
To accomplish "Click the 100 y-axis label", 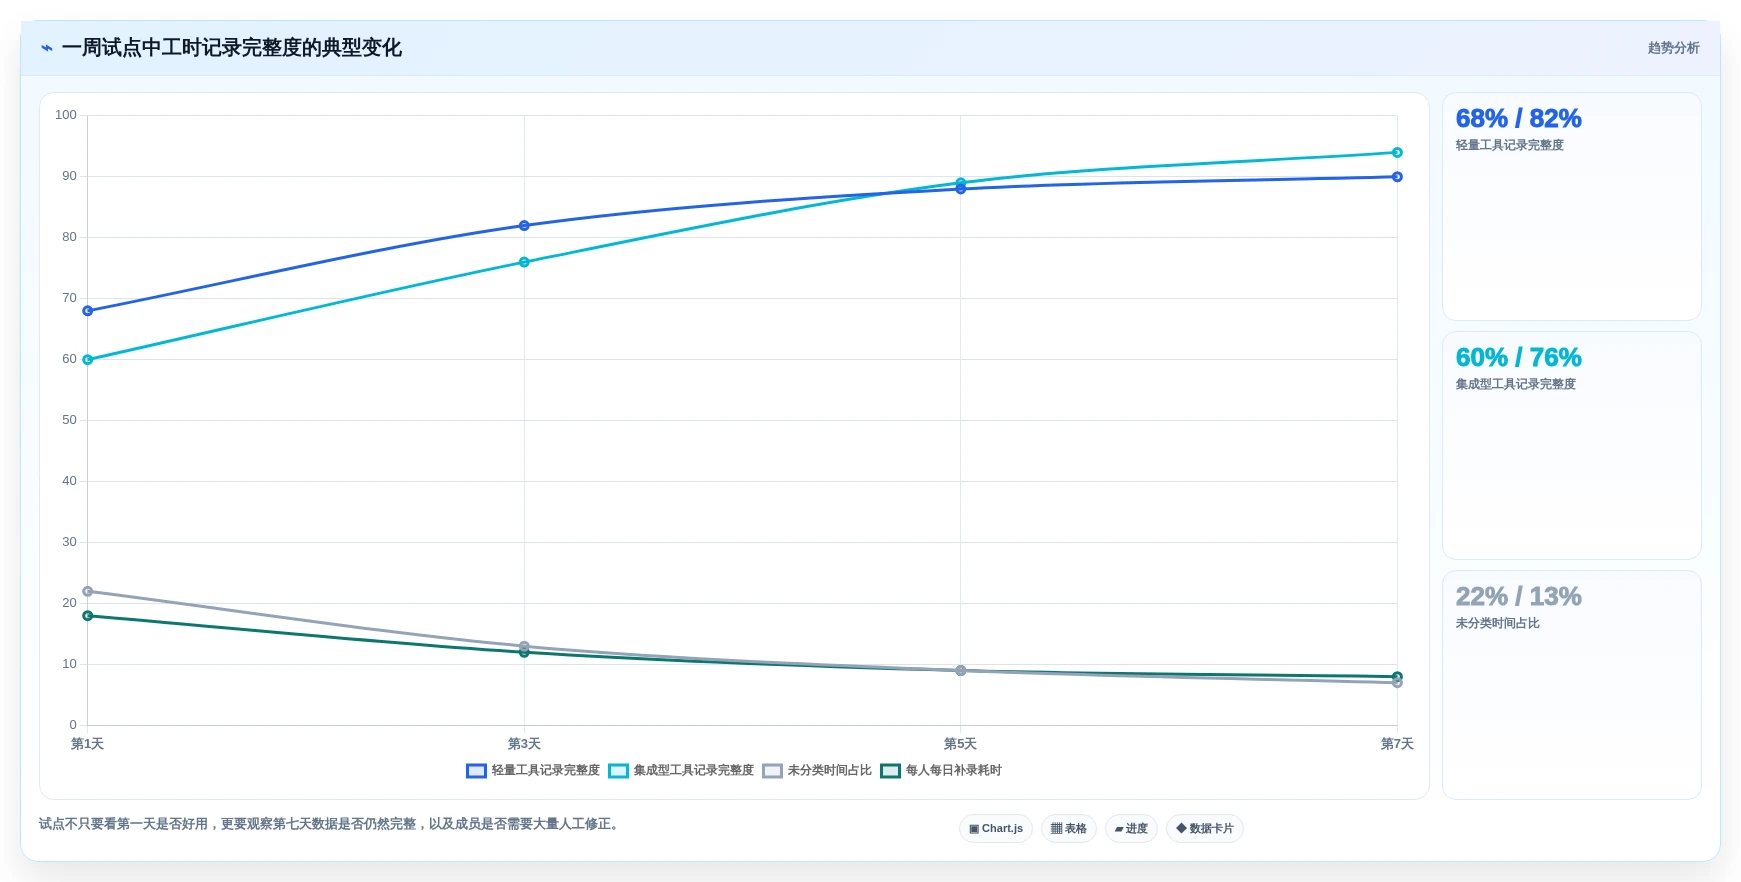I will pyautogui.click(x=66, y=115).
